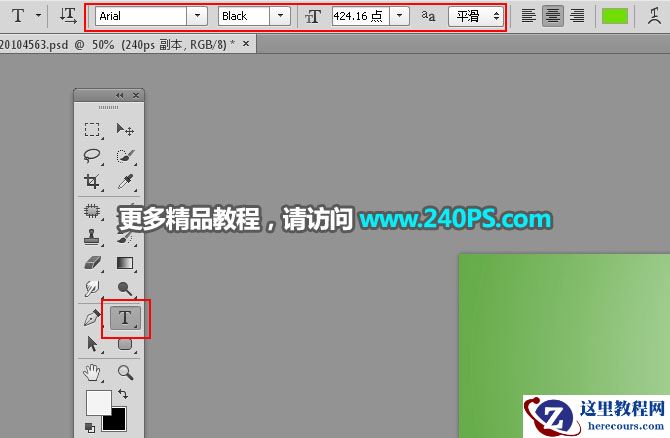Click the Black font style field
The width and height of the screenshot is (670, 438).
click(244, 16)
